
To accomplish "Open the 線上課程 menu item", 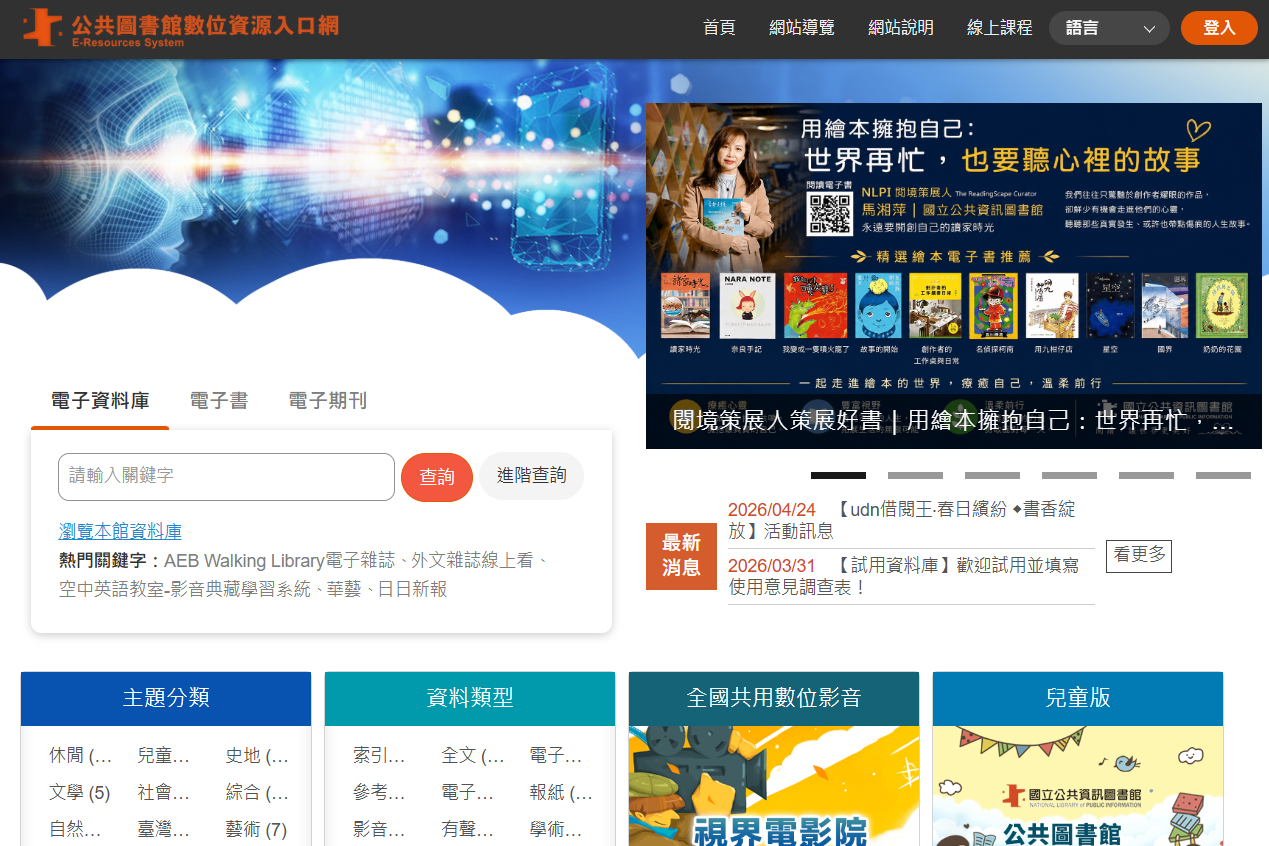I will pyautogui.click(x=1000, y=28).
